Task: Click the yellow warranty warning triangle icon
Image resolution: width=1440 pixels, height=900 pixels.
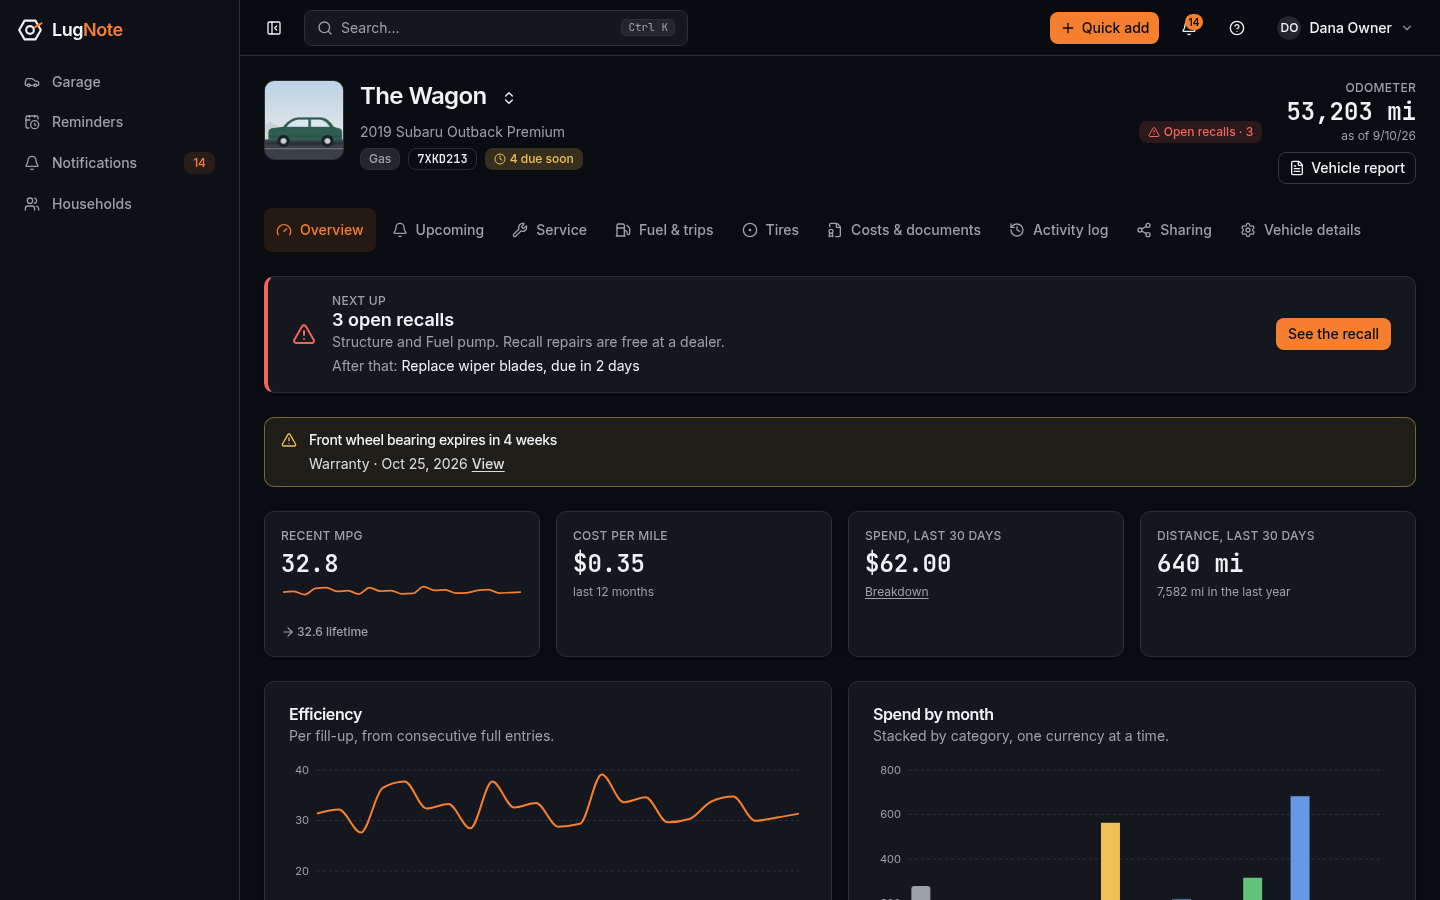Action: (289, 440)
